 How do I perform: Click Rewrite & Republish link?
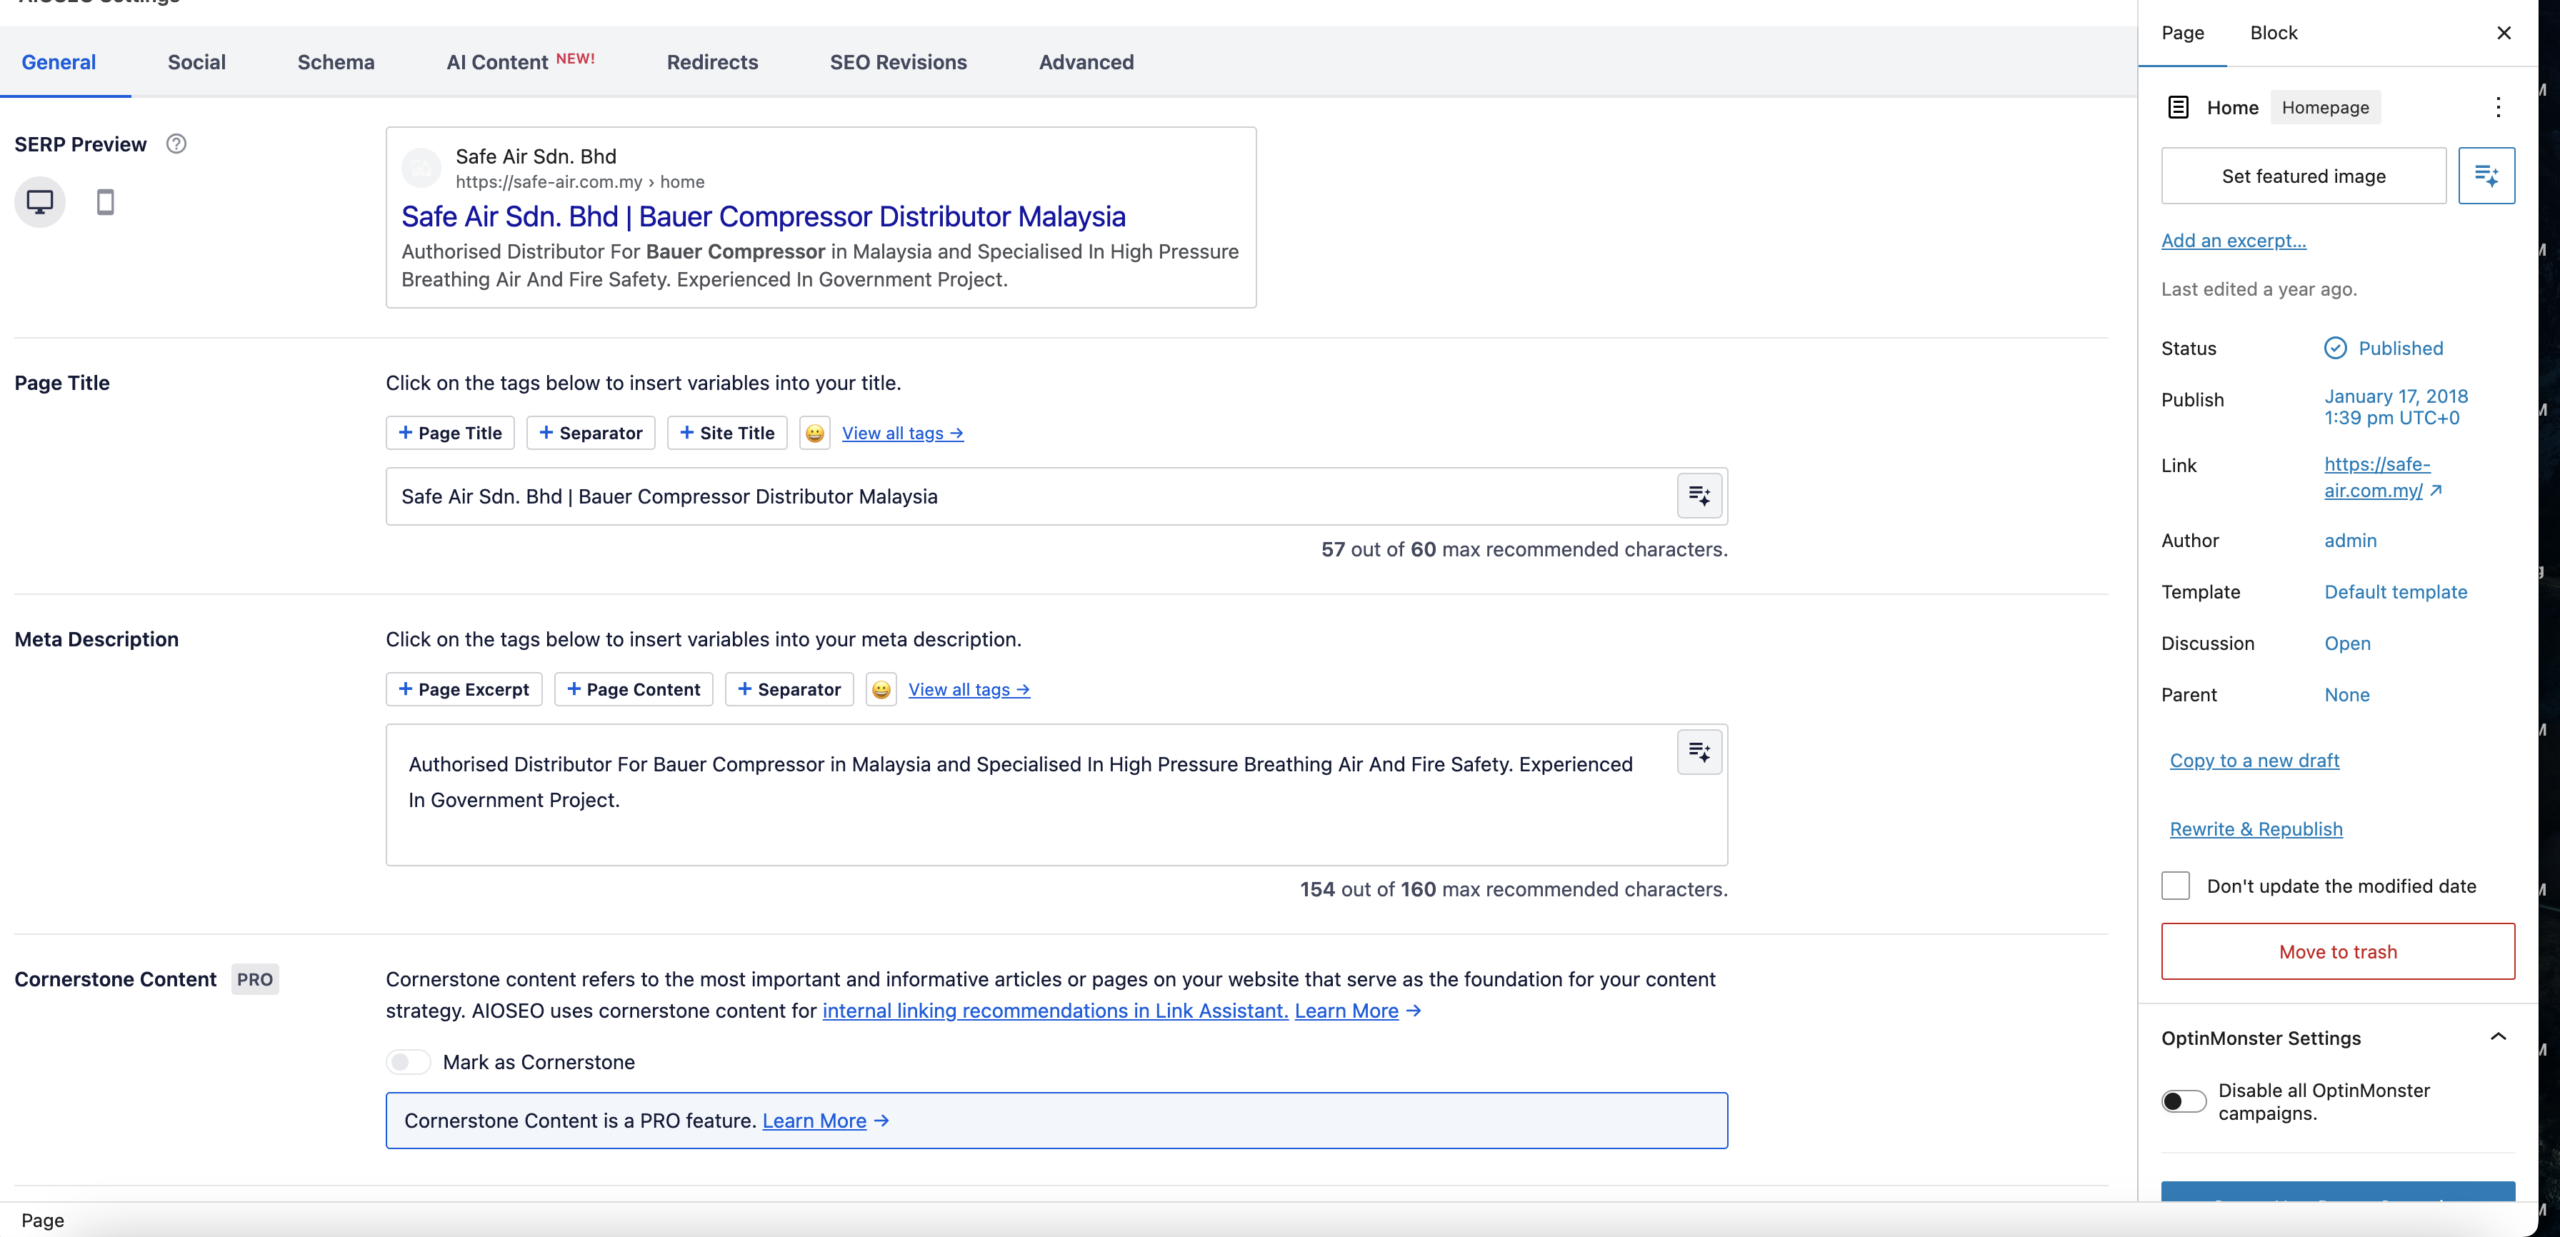tap(2256, 829)
